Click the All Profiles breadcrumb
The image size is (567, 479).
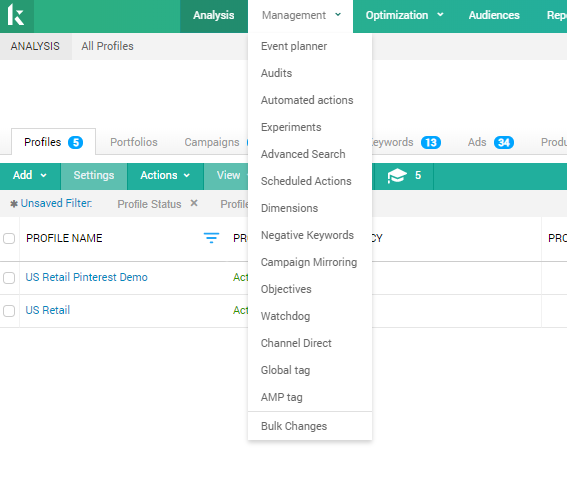(x=107, y=46)
